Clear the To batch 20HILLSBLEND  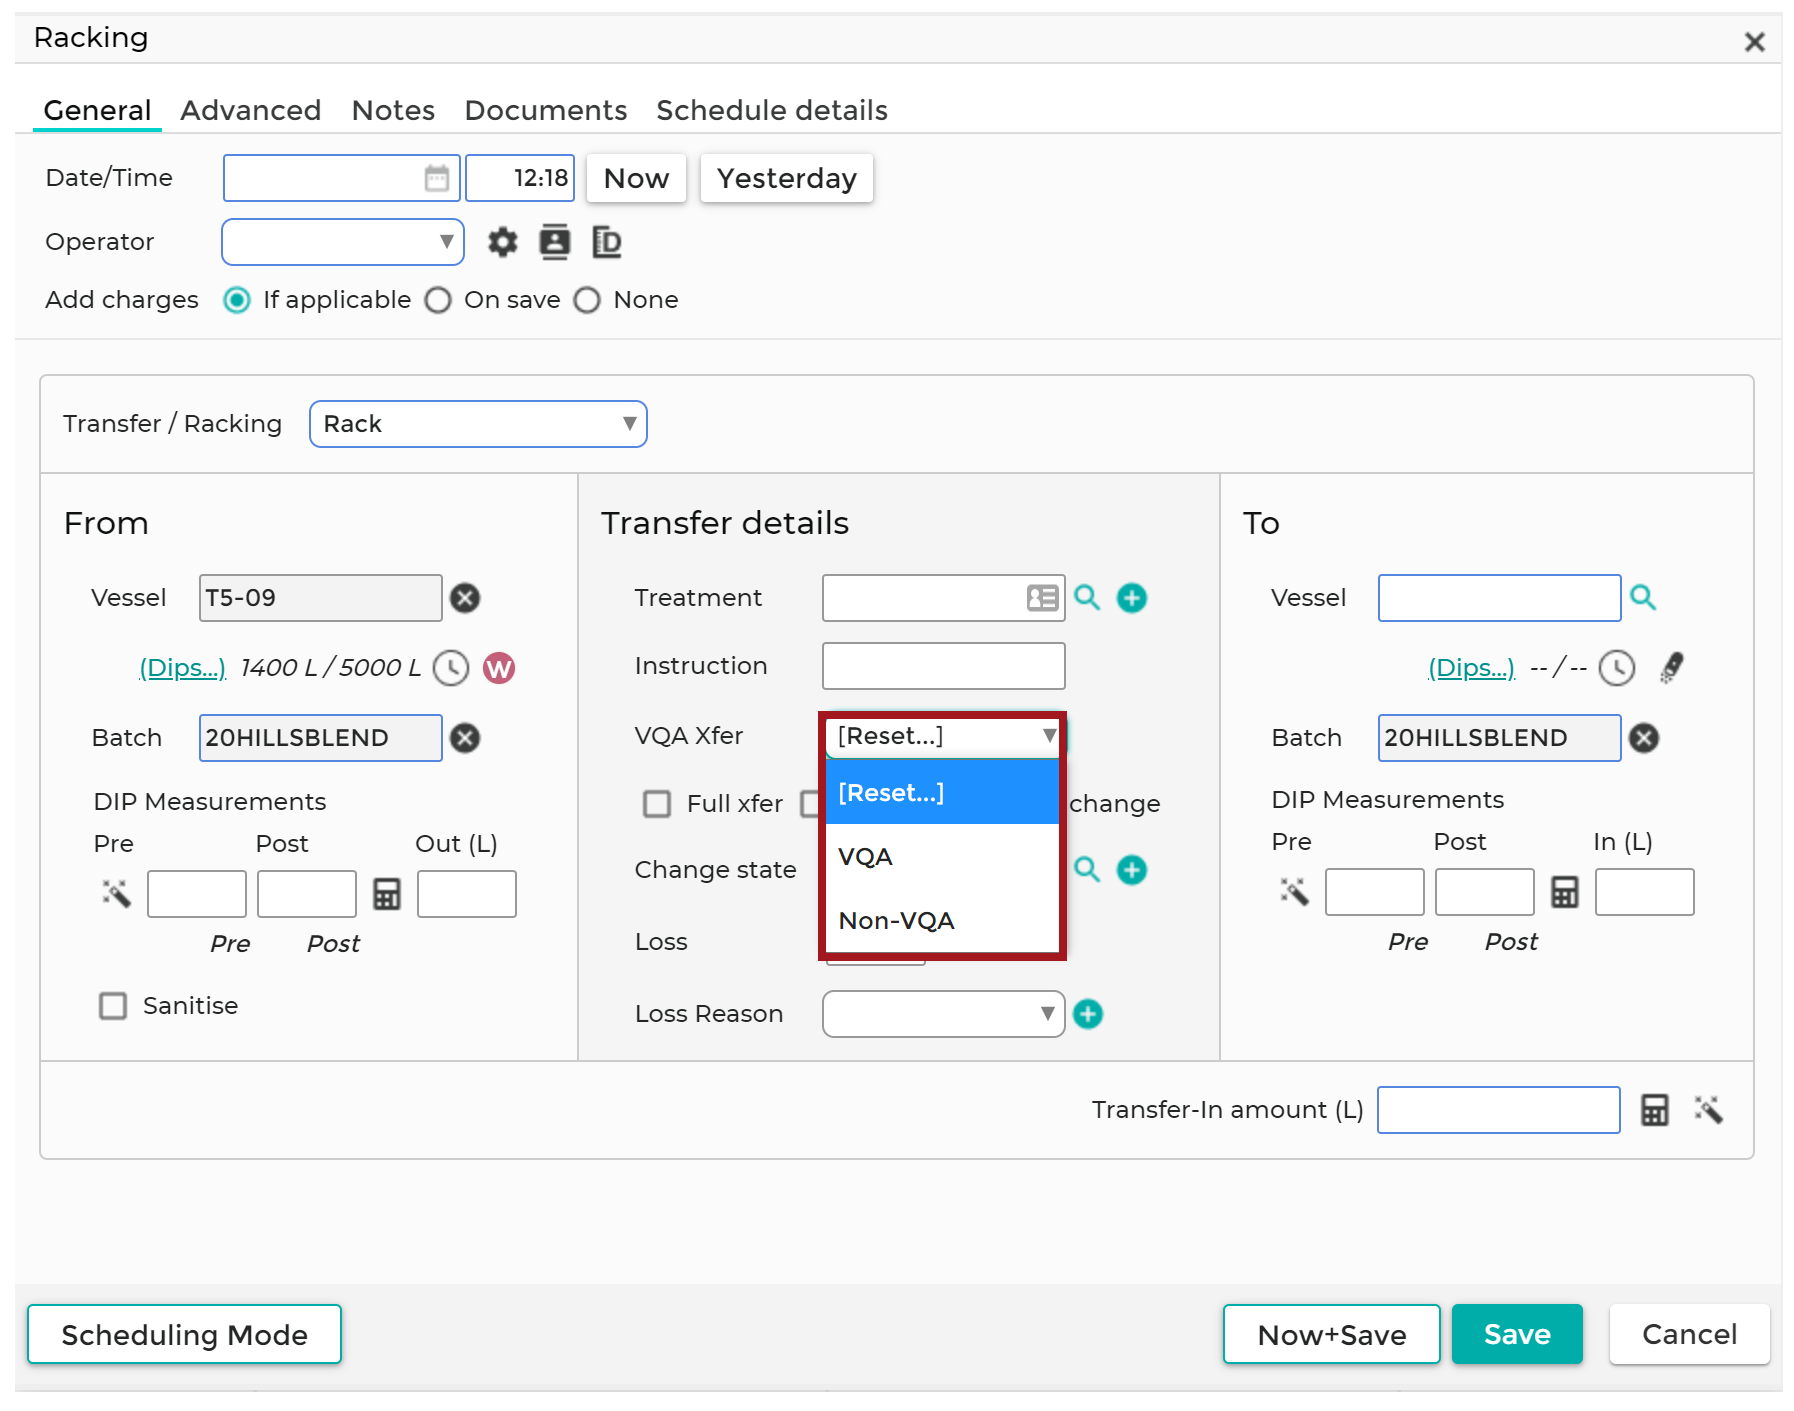point(1644,738)
